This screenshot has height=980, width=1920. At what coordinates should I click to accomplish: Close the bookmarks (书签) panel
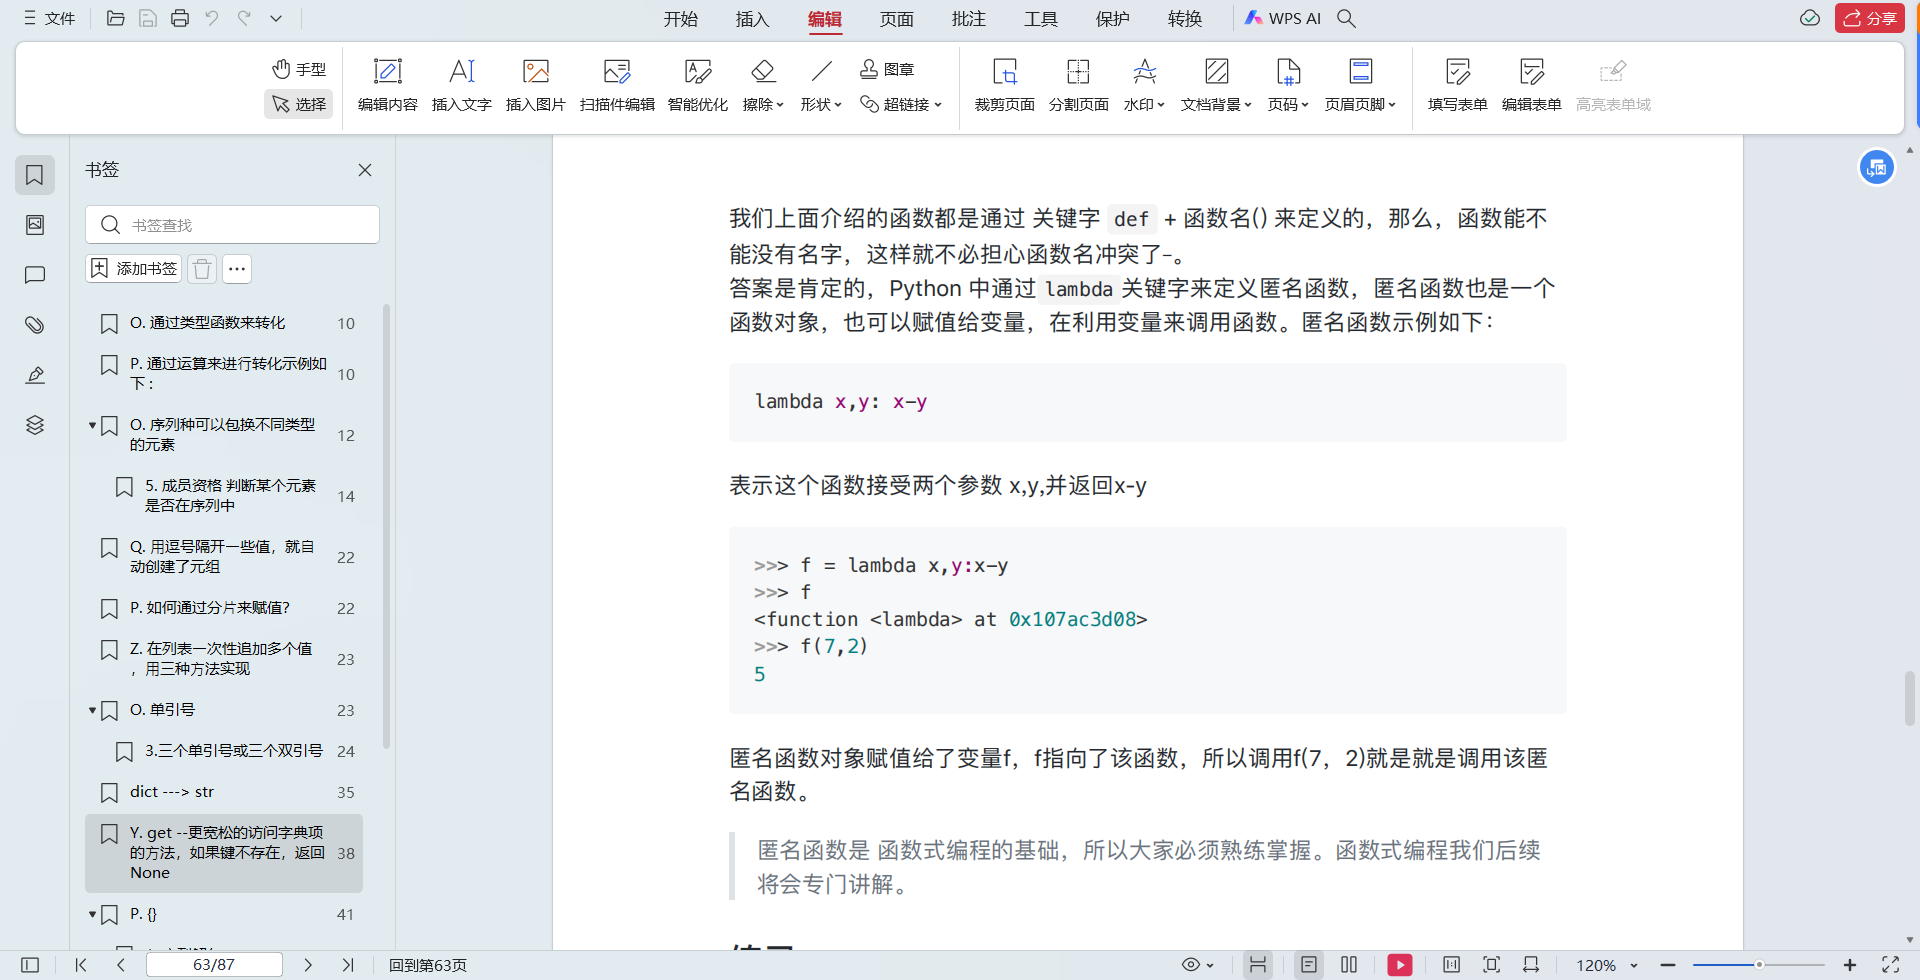coord(365,170)
